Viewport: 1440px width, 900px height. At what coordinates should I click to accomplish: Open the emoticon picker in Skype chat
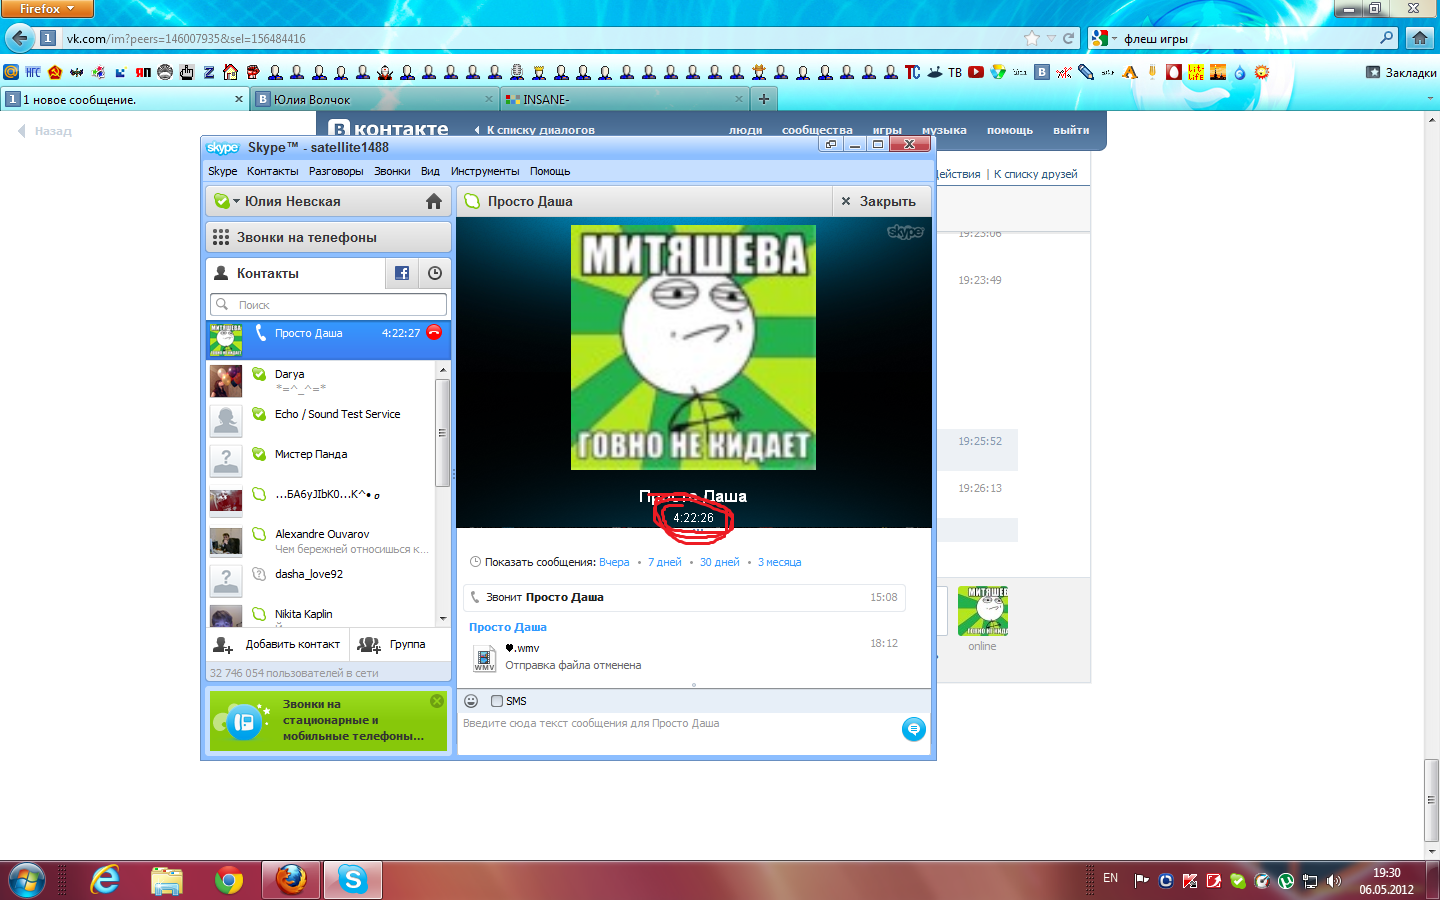click(471, 701)
